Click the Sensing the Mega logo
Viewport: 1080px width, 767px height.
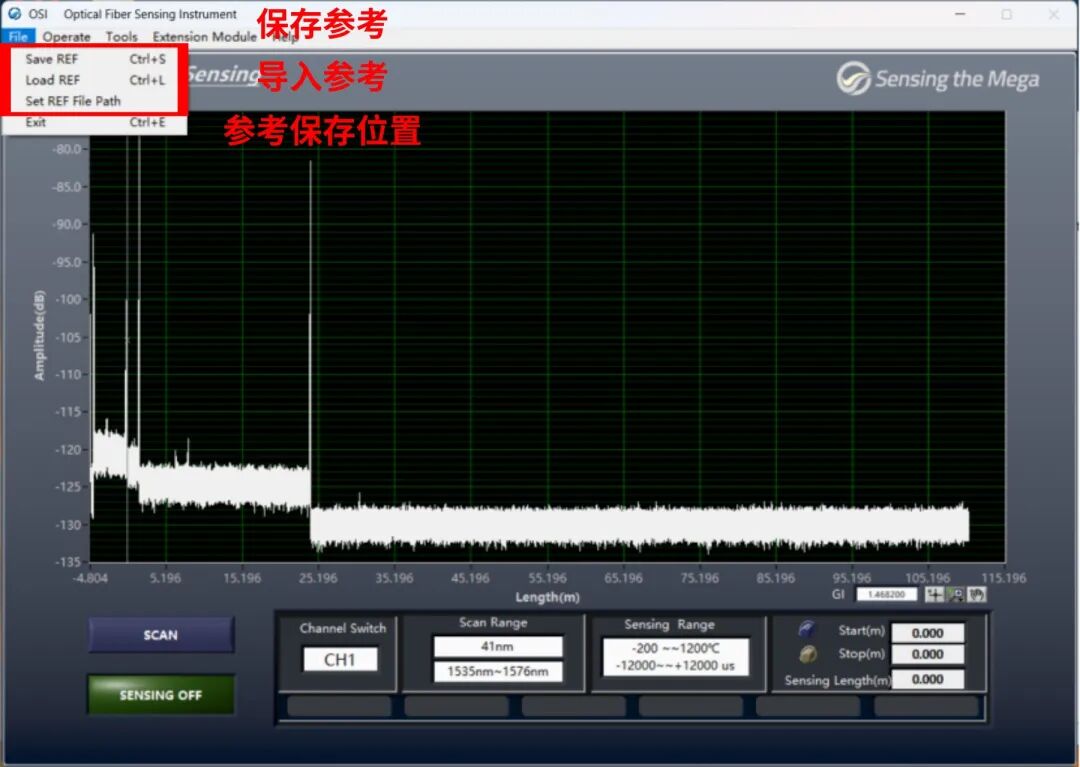click(938, 79)
